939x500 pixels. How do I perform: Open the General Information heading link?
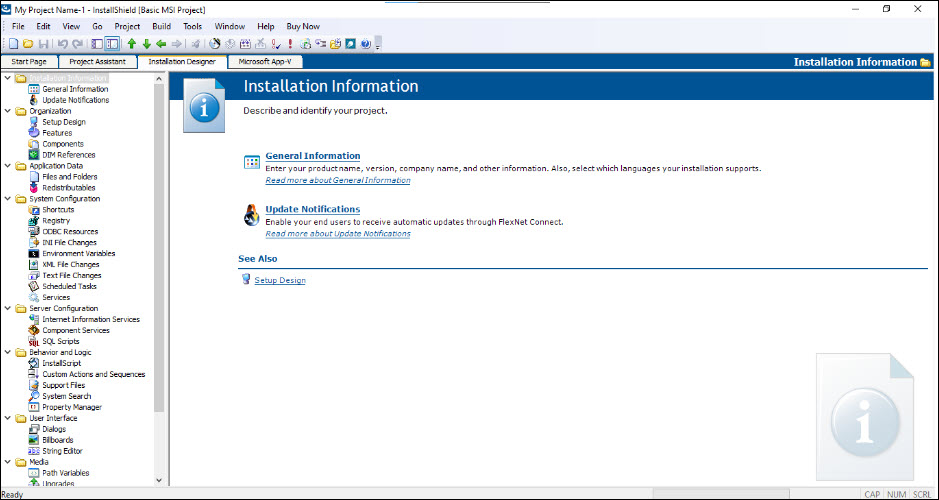[x=313, y=156]
